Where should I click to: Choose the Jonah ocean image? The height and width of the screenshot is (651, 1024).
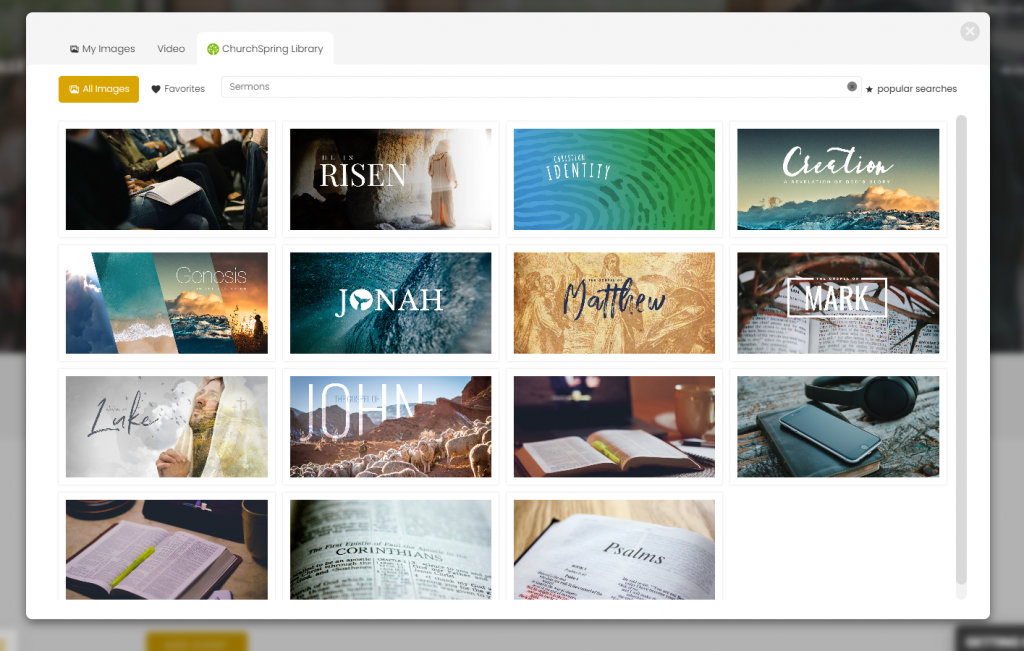390,303
